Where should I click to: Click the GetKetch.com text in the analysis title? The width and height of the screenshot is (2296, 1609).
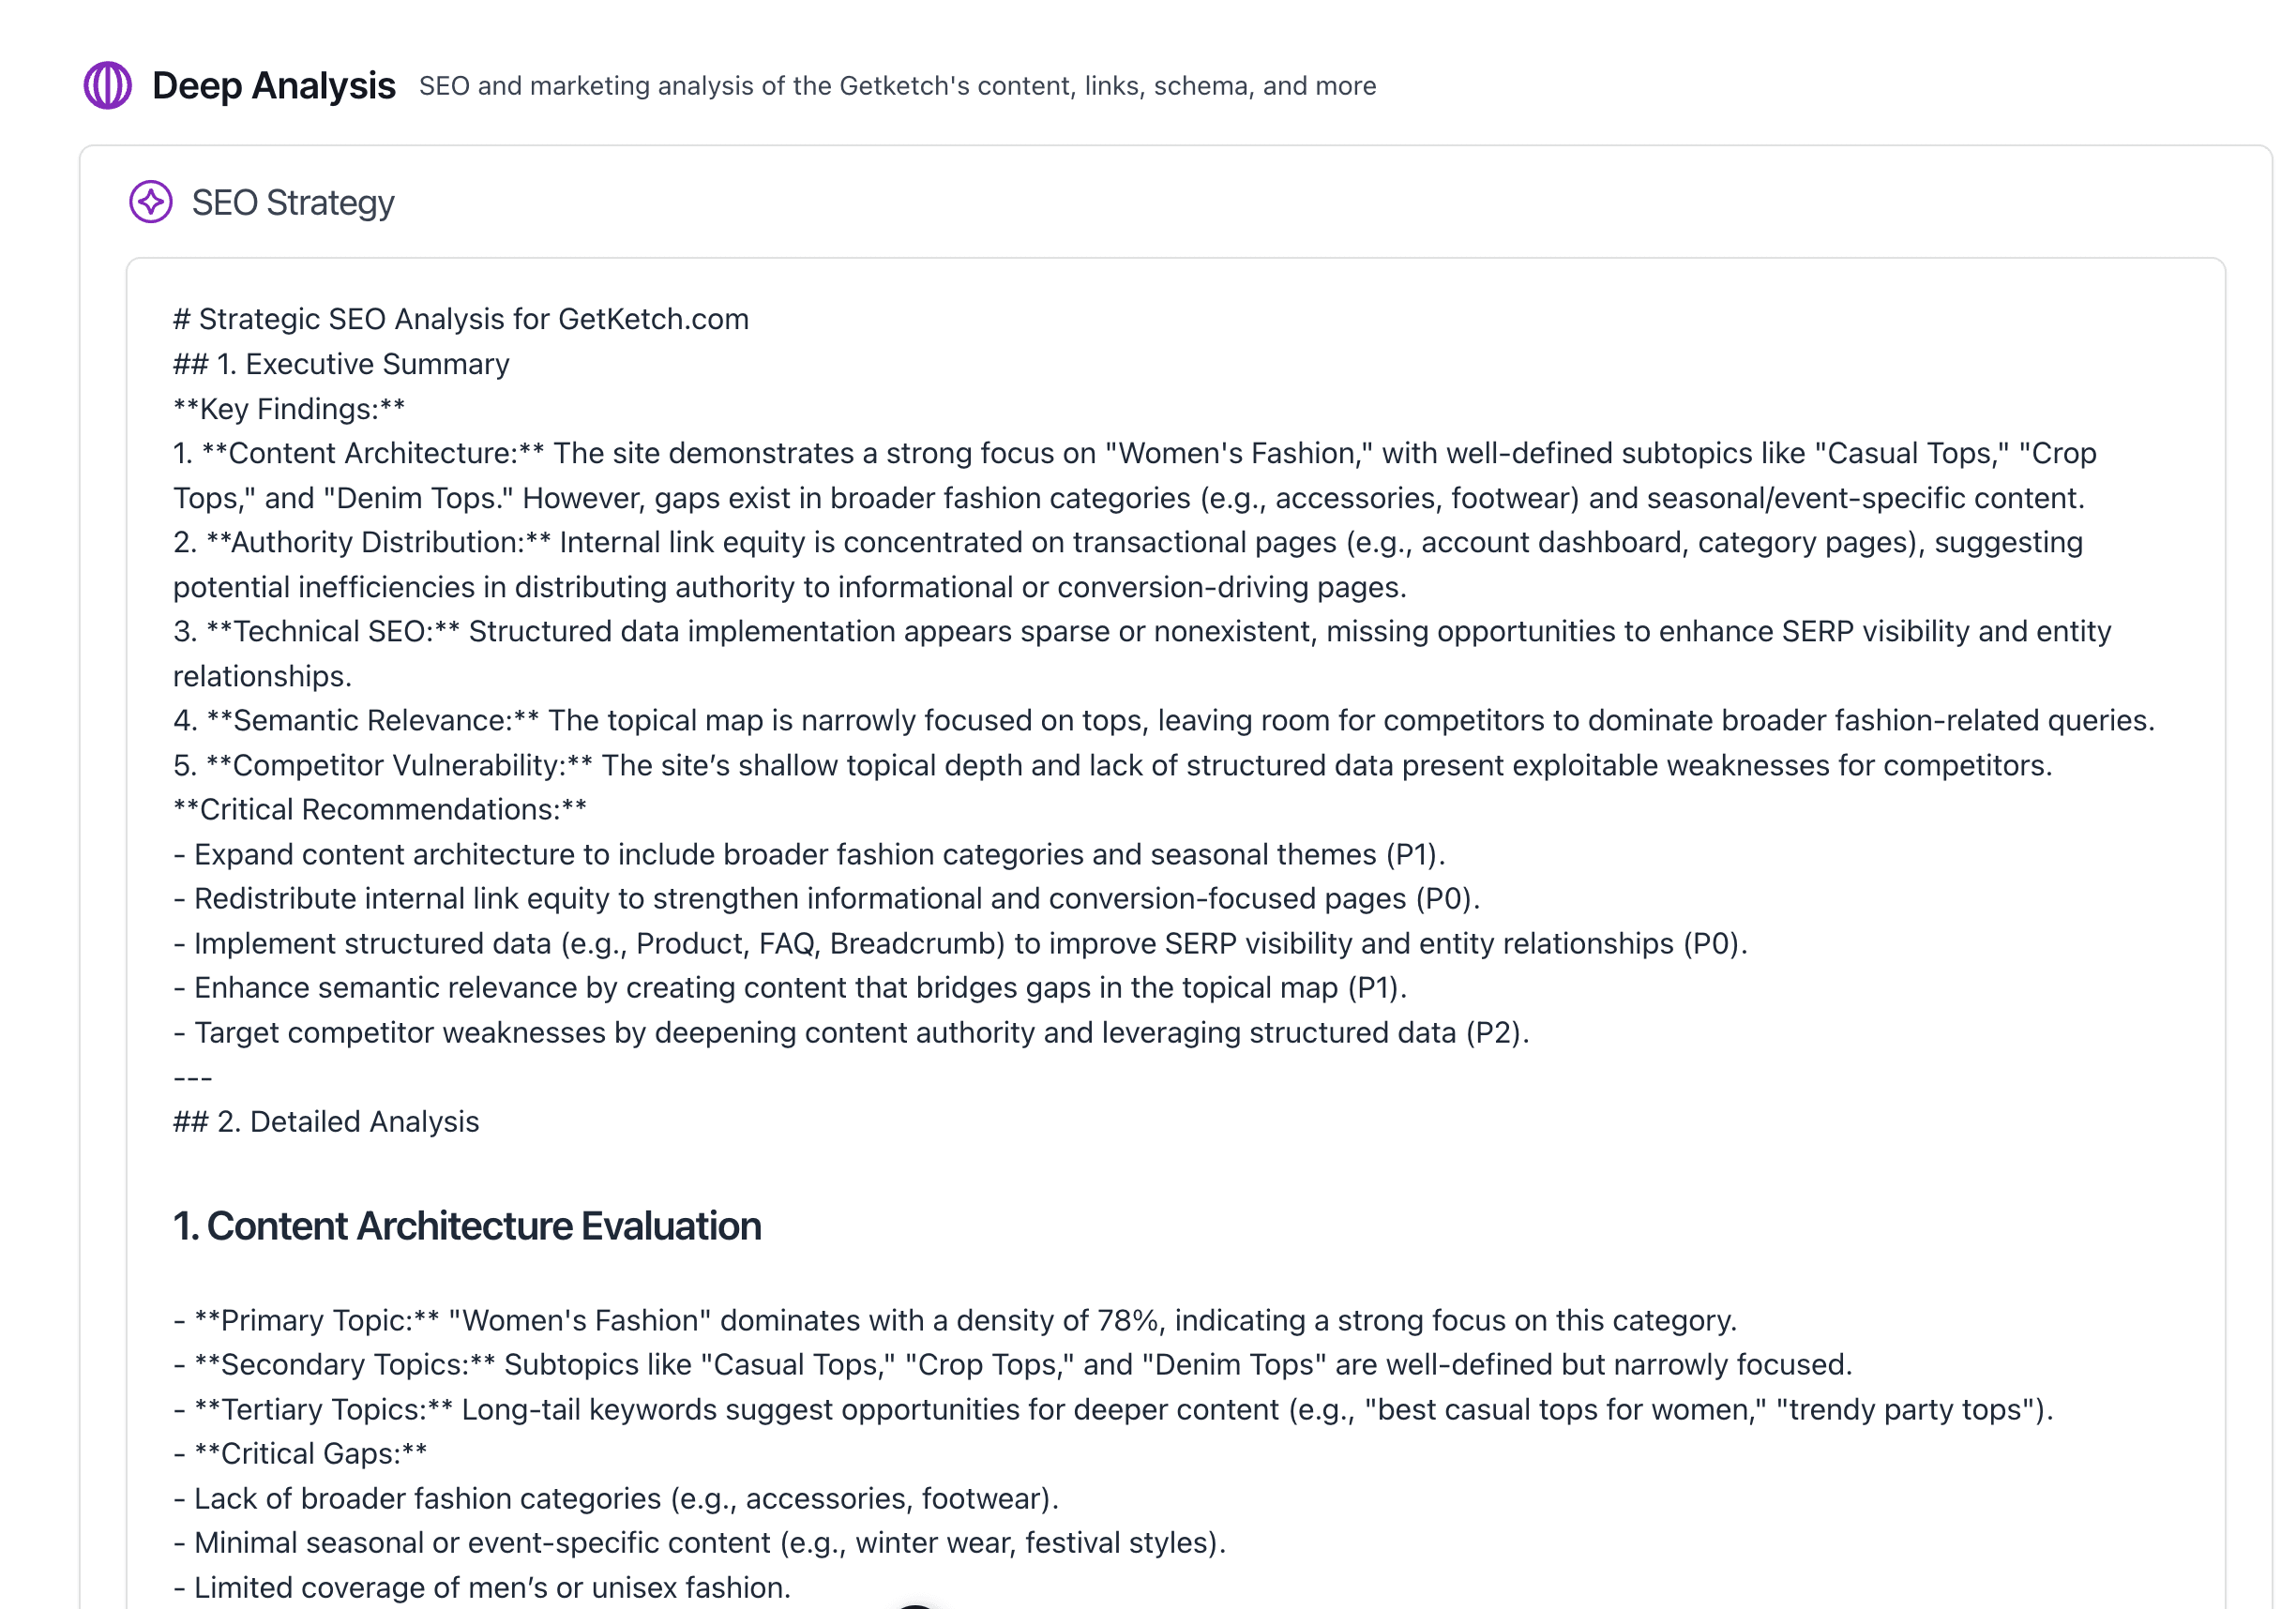click(652, 319)
